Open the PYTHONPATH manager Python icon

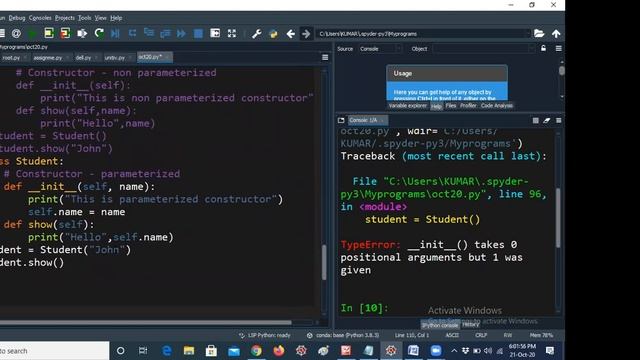(x=273, y=33)
